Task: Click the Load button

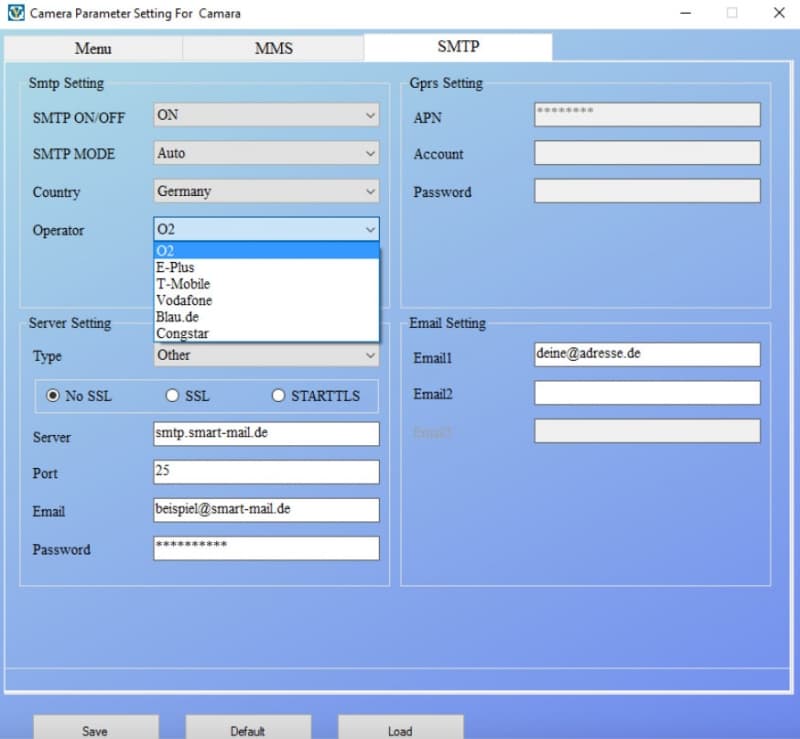Action: [401, 728]
